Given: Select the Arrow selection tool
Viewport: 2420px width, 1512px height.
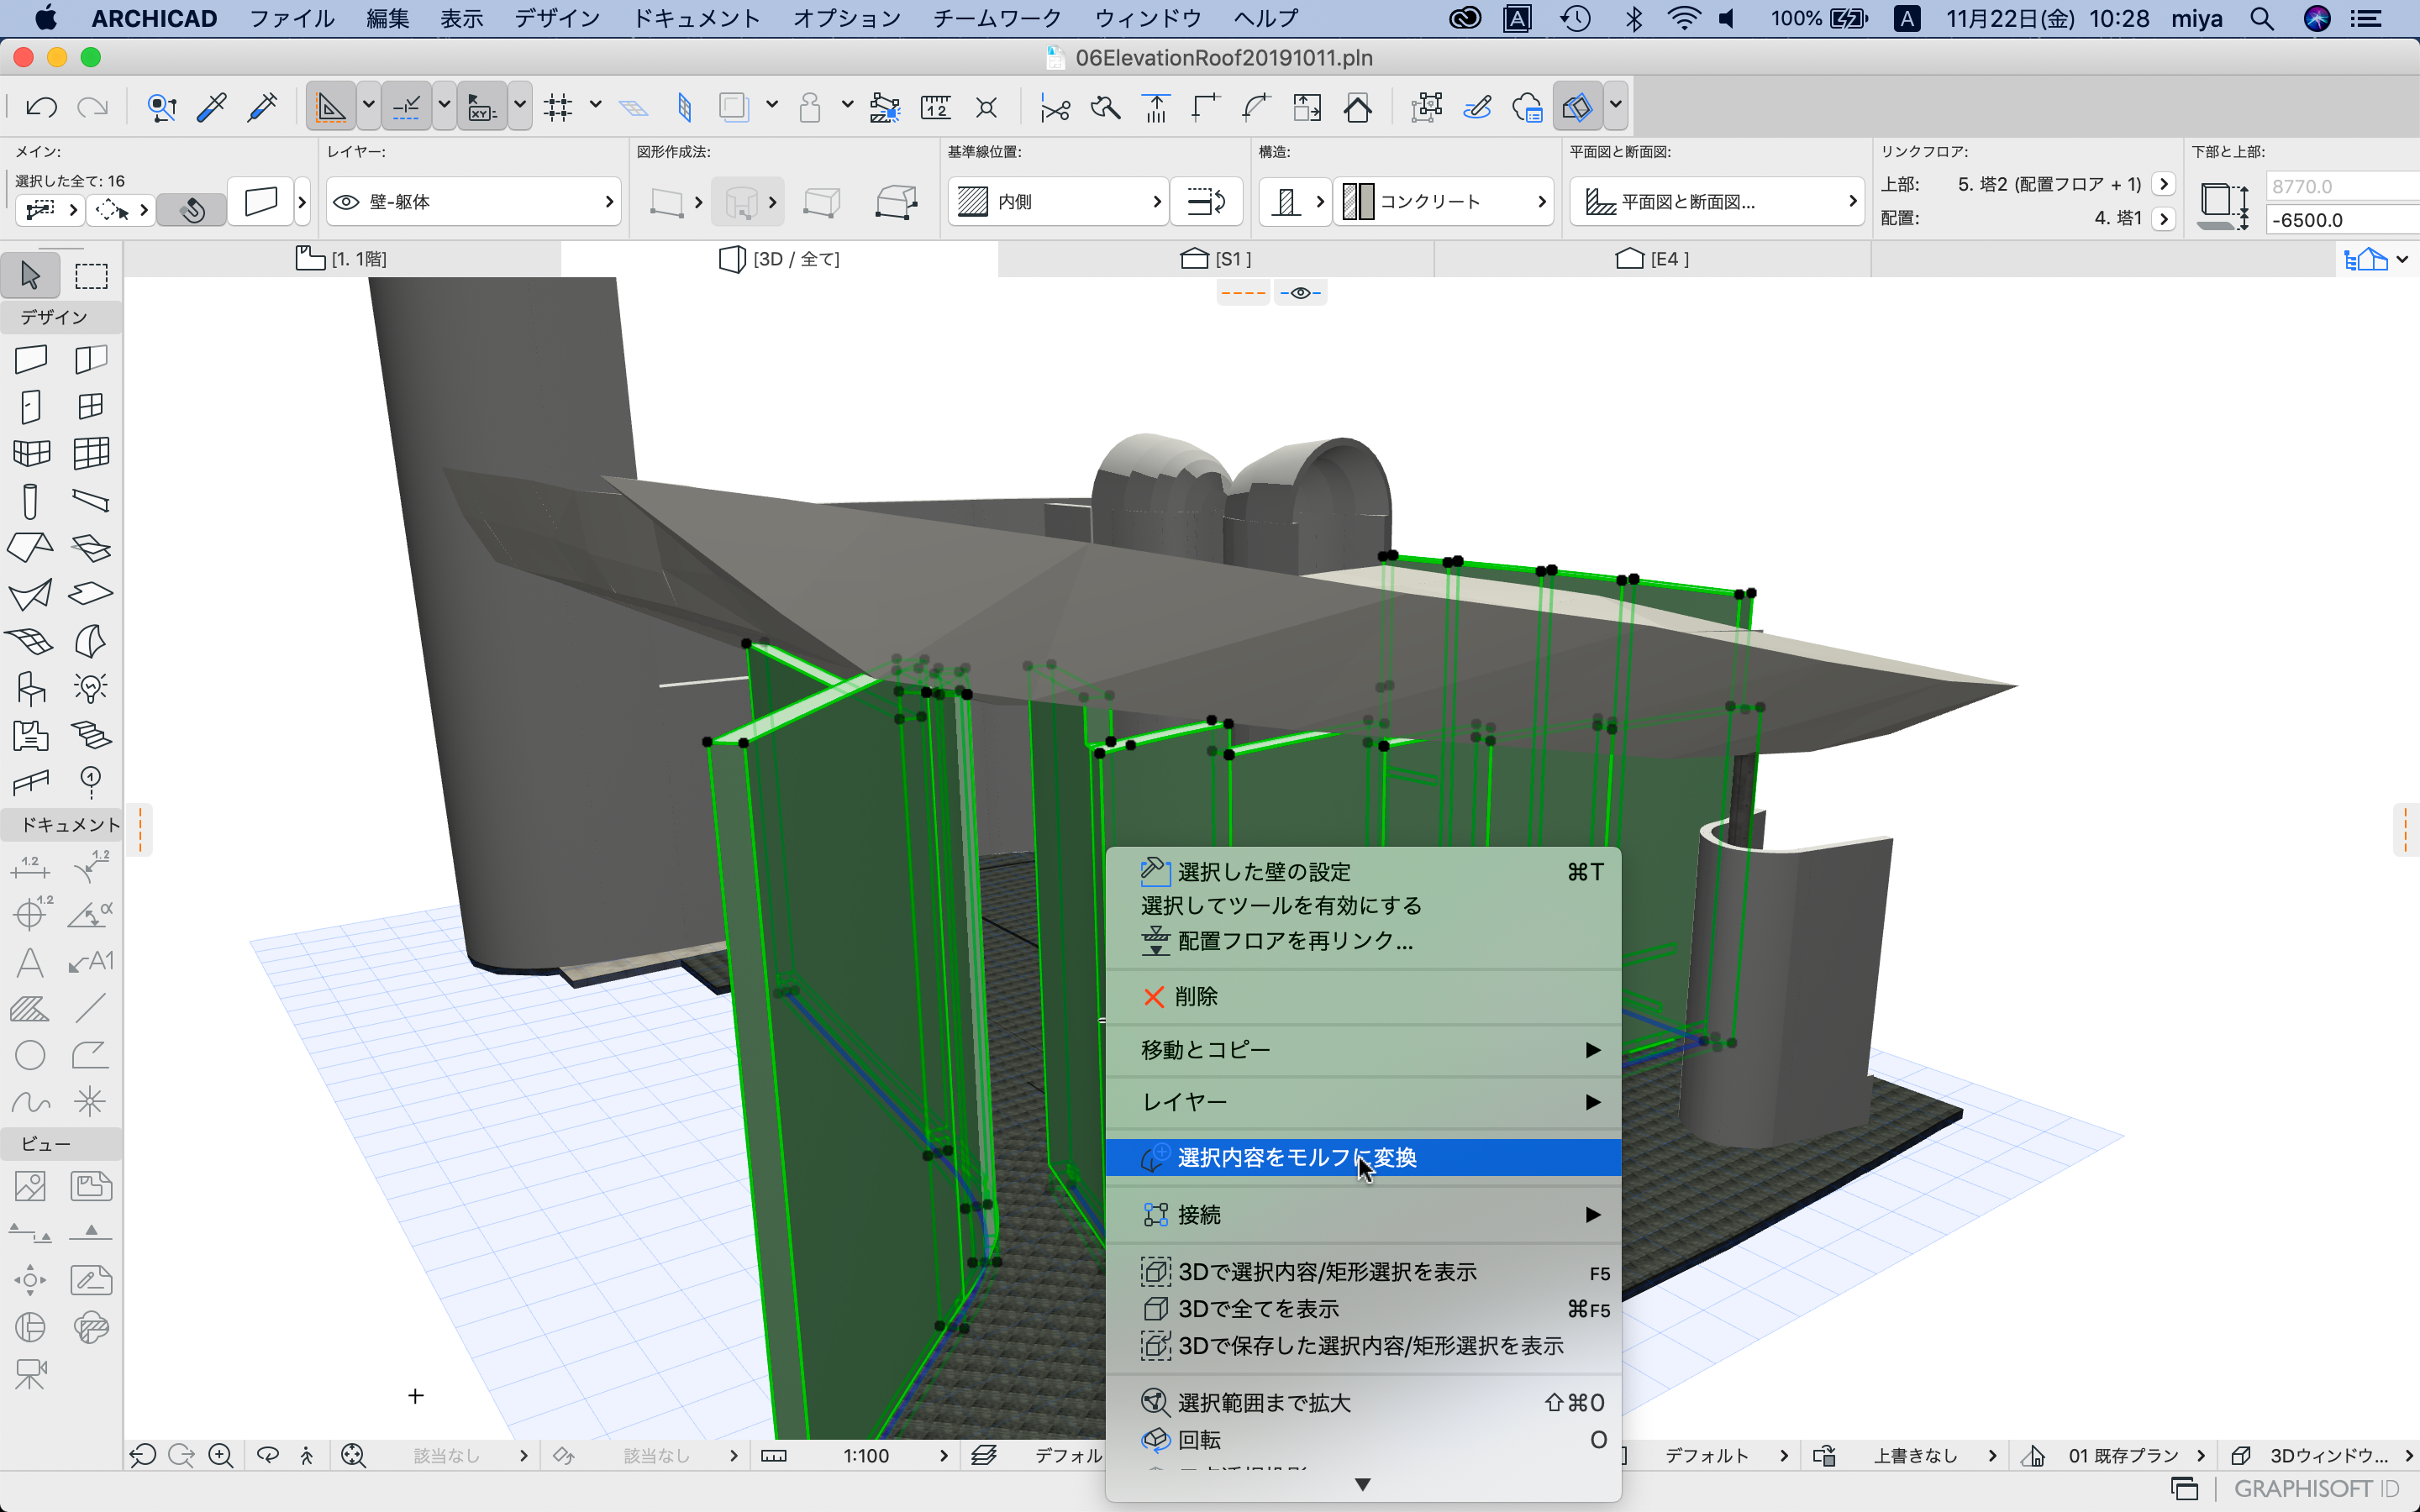Looking at the screenshot, I should pos(30,275).
